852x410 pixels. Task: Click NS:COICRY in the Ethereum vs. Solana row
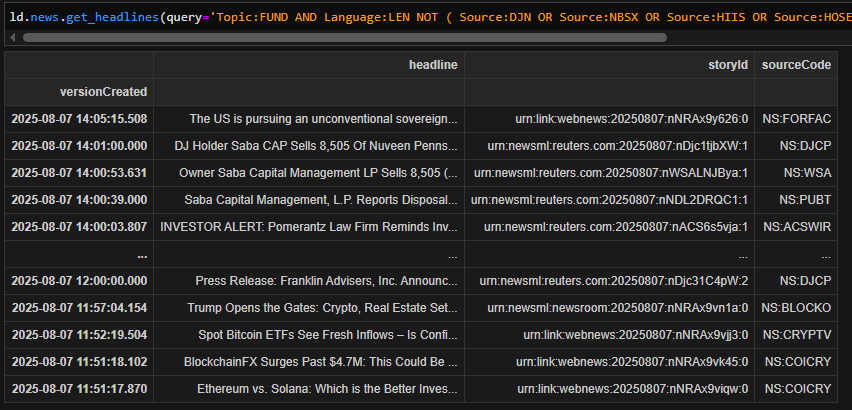click(x=798, y=389)
